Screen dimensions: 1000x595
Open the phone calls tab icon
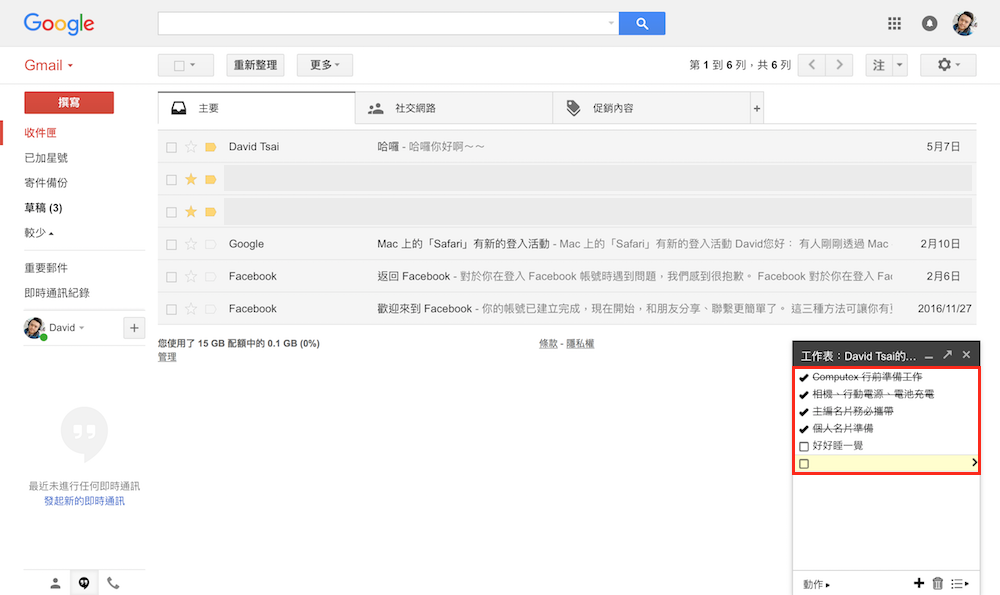(x=113, y=583)
